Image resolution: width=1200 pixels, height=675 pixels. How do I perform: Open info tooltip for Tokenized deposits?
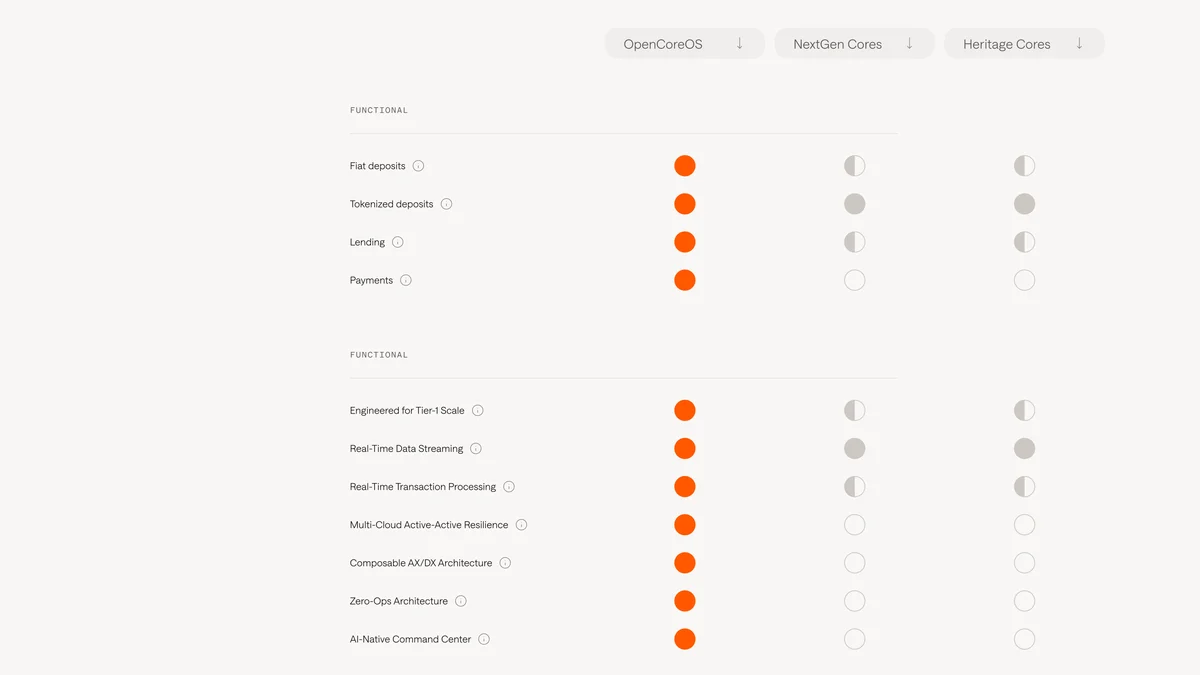[446, 204]
